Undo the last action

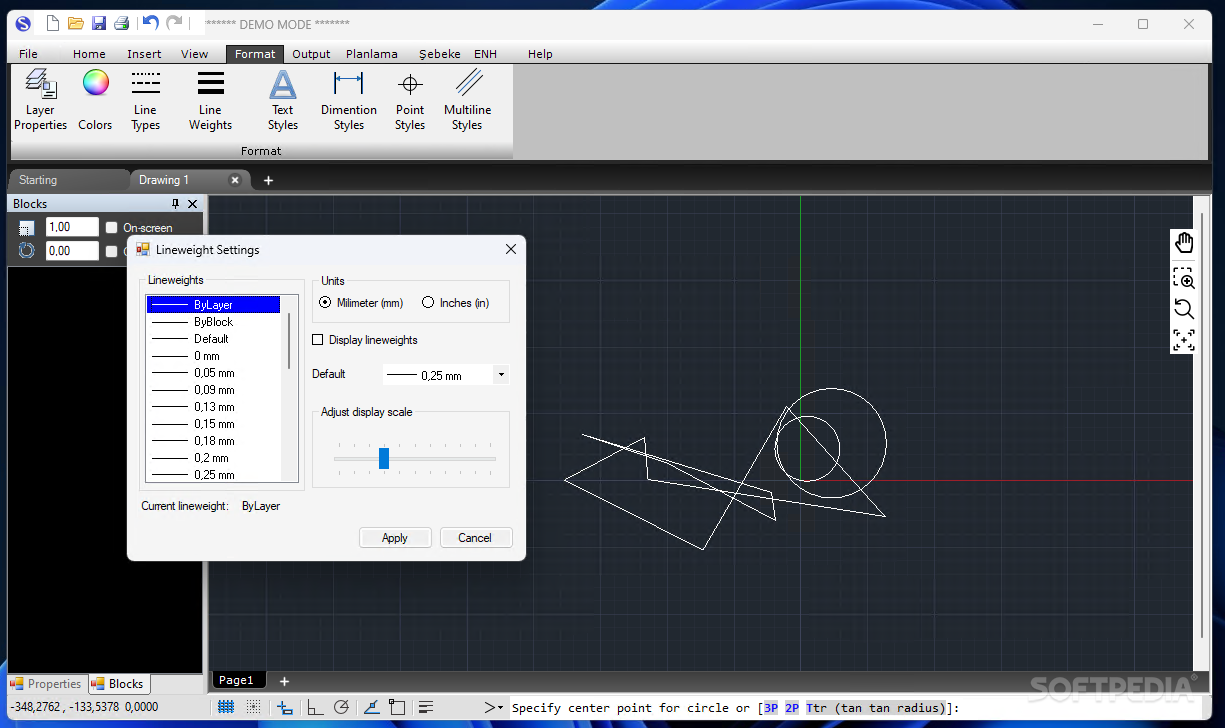[x=150, y=23]
